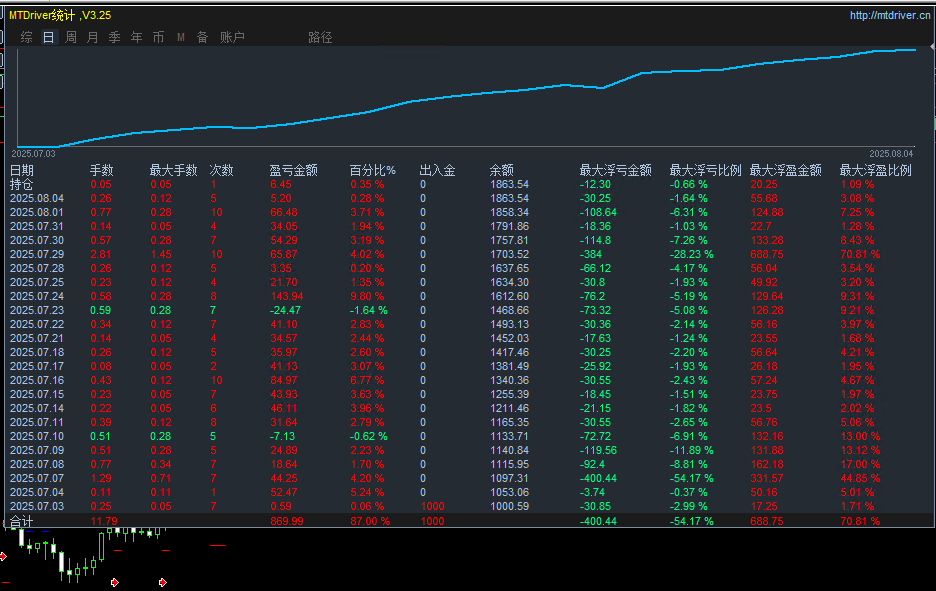The image size is (936, 591).
Task: Open the http://mtdriver.cn link
Action: click(x=890, y=16)
